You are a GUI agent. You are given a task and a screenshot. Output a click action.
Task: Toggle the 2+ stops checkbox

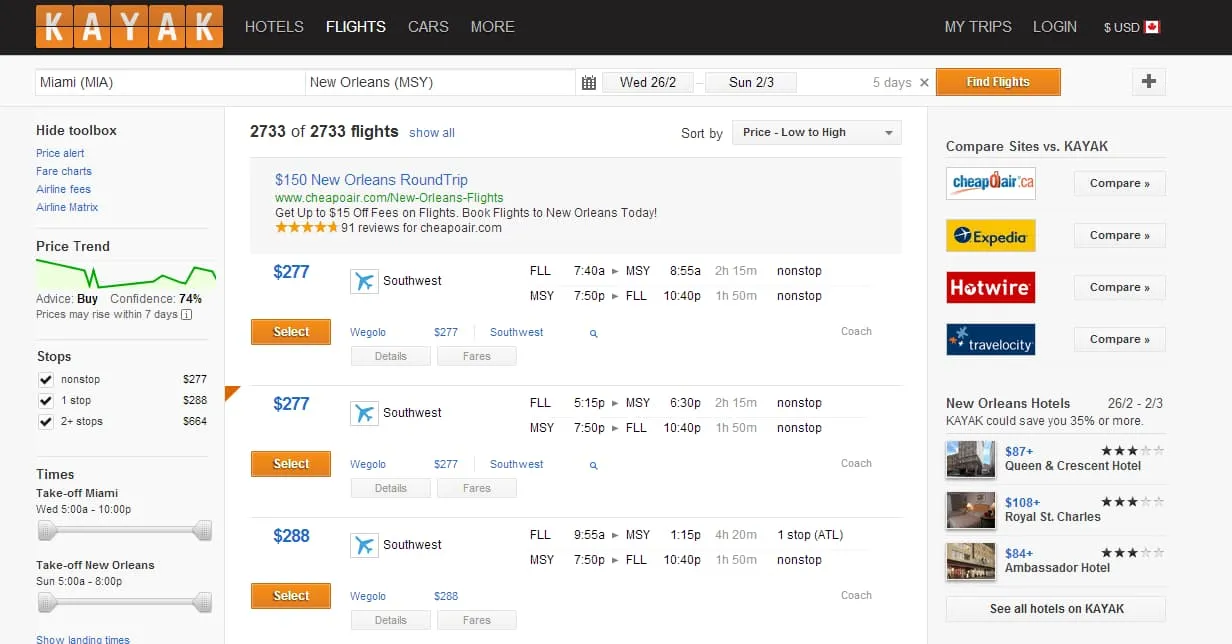45,421
